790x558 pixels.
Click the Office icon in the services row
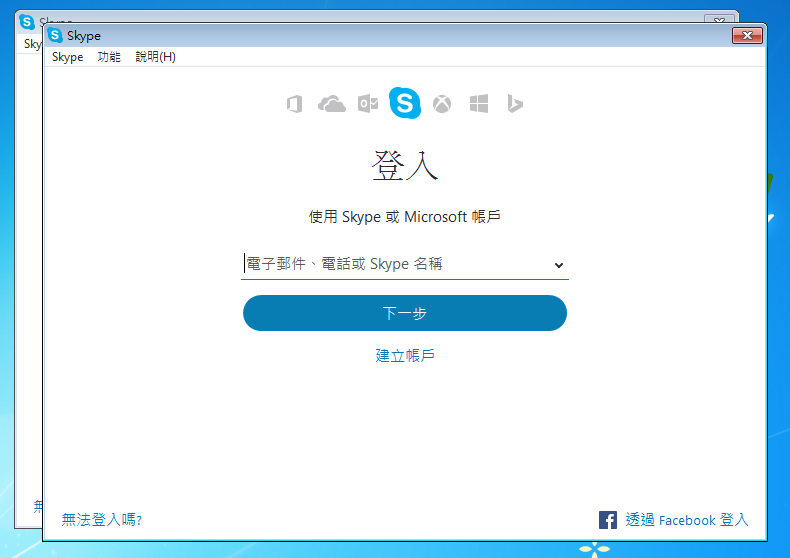click(295, 104)
